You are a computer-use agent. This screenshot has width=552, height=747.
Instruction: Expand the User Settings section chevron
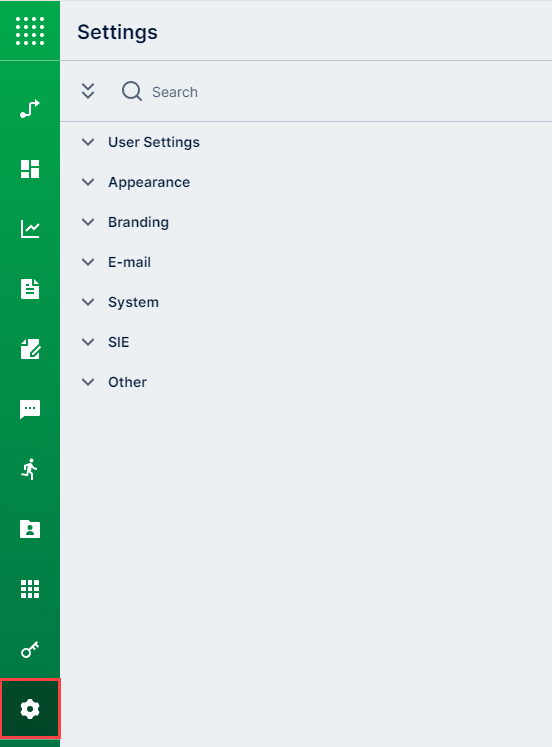pyautogui.click(x=88, y=142)
